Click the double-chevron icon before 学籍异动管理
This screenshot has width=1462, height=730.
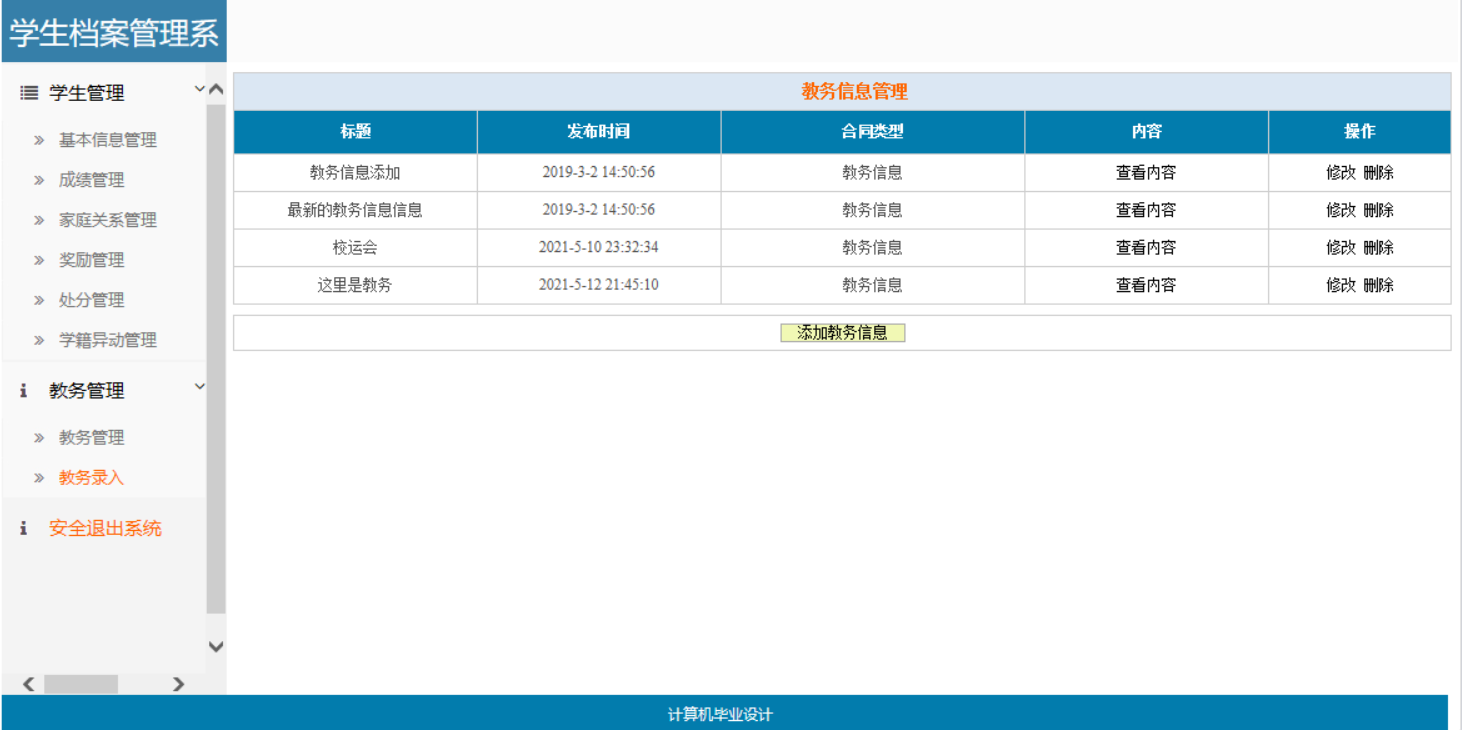39,340
